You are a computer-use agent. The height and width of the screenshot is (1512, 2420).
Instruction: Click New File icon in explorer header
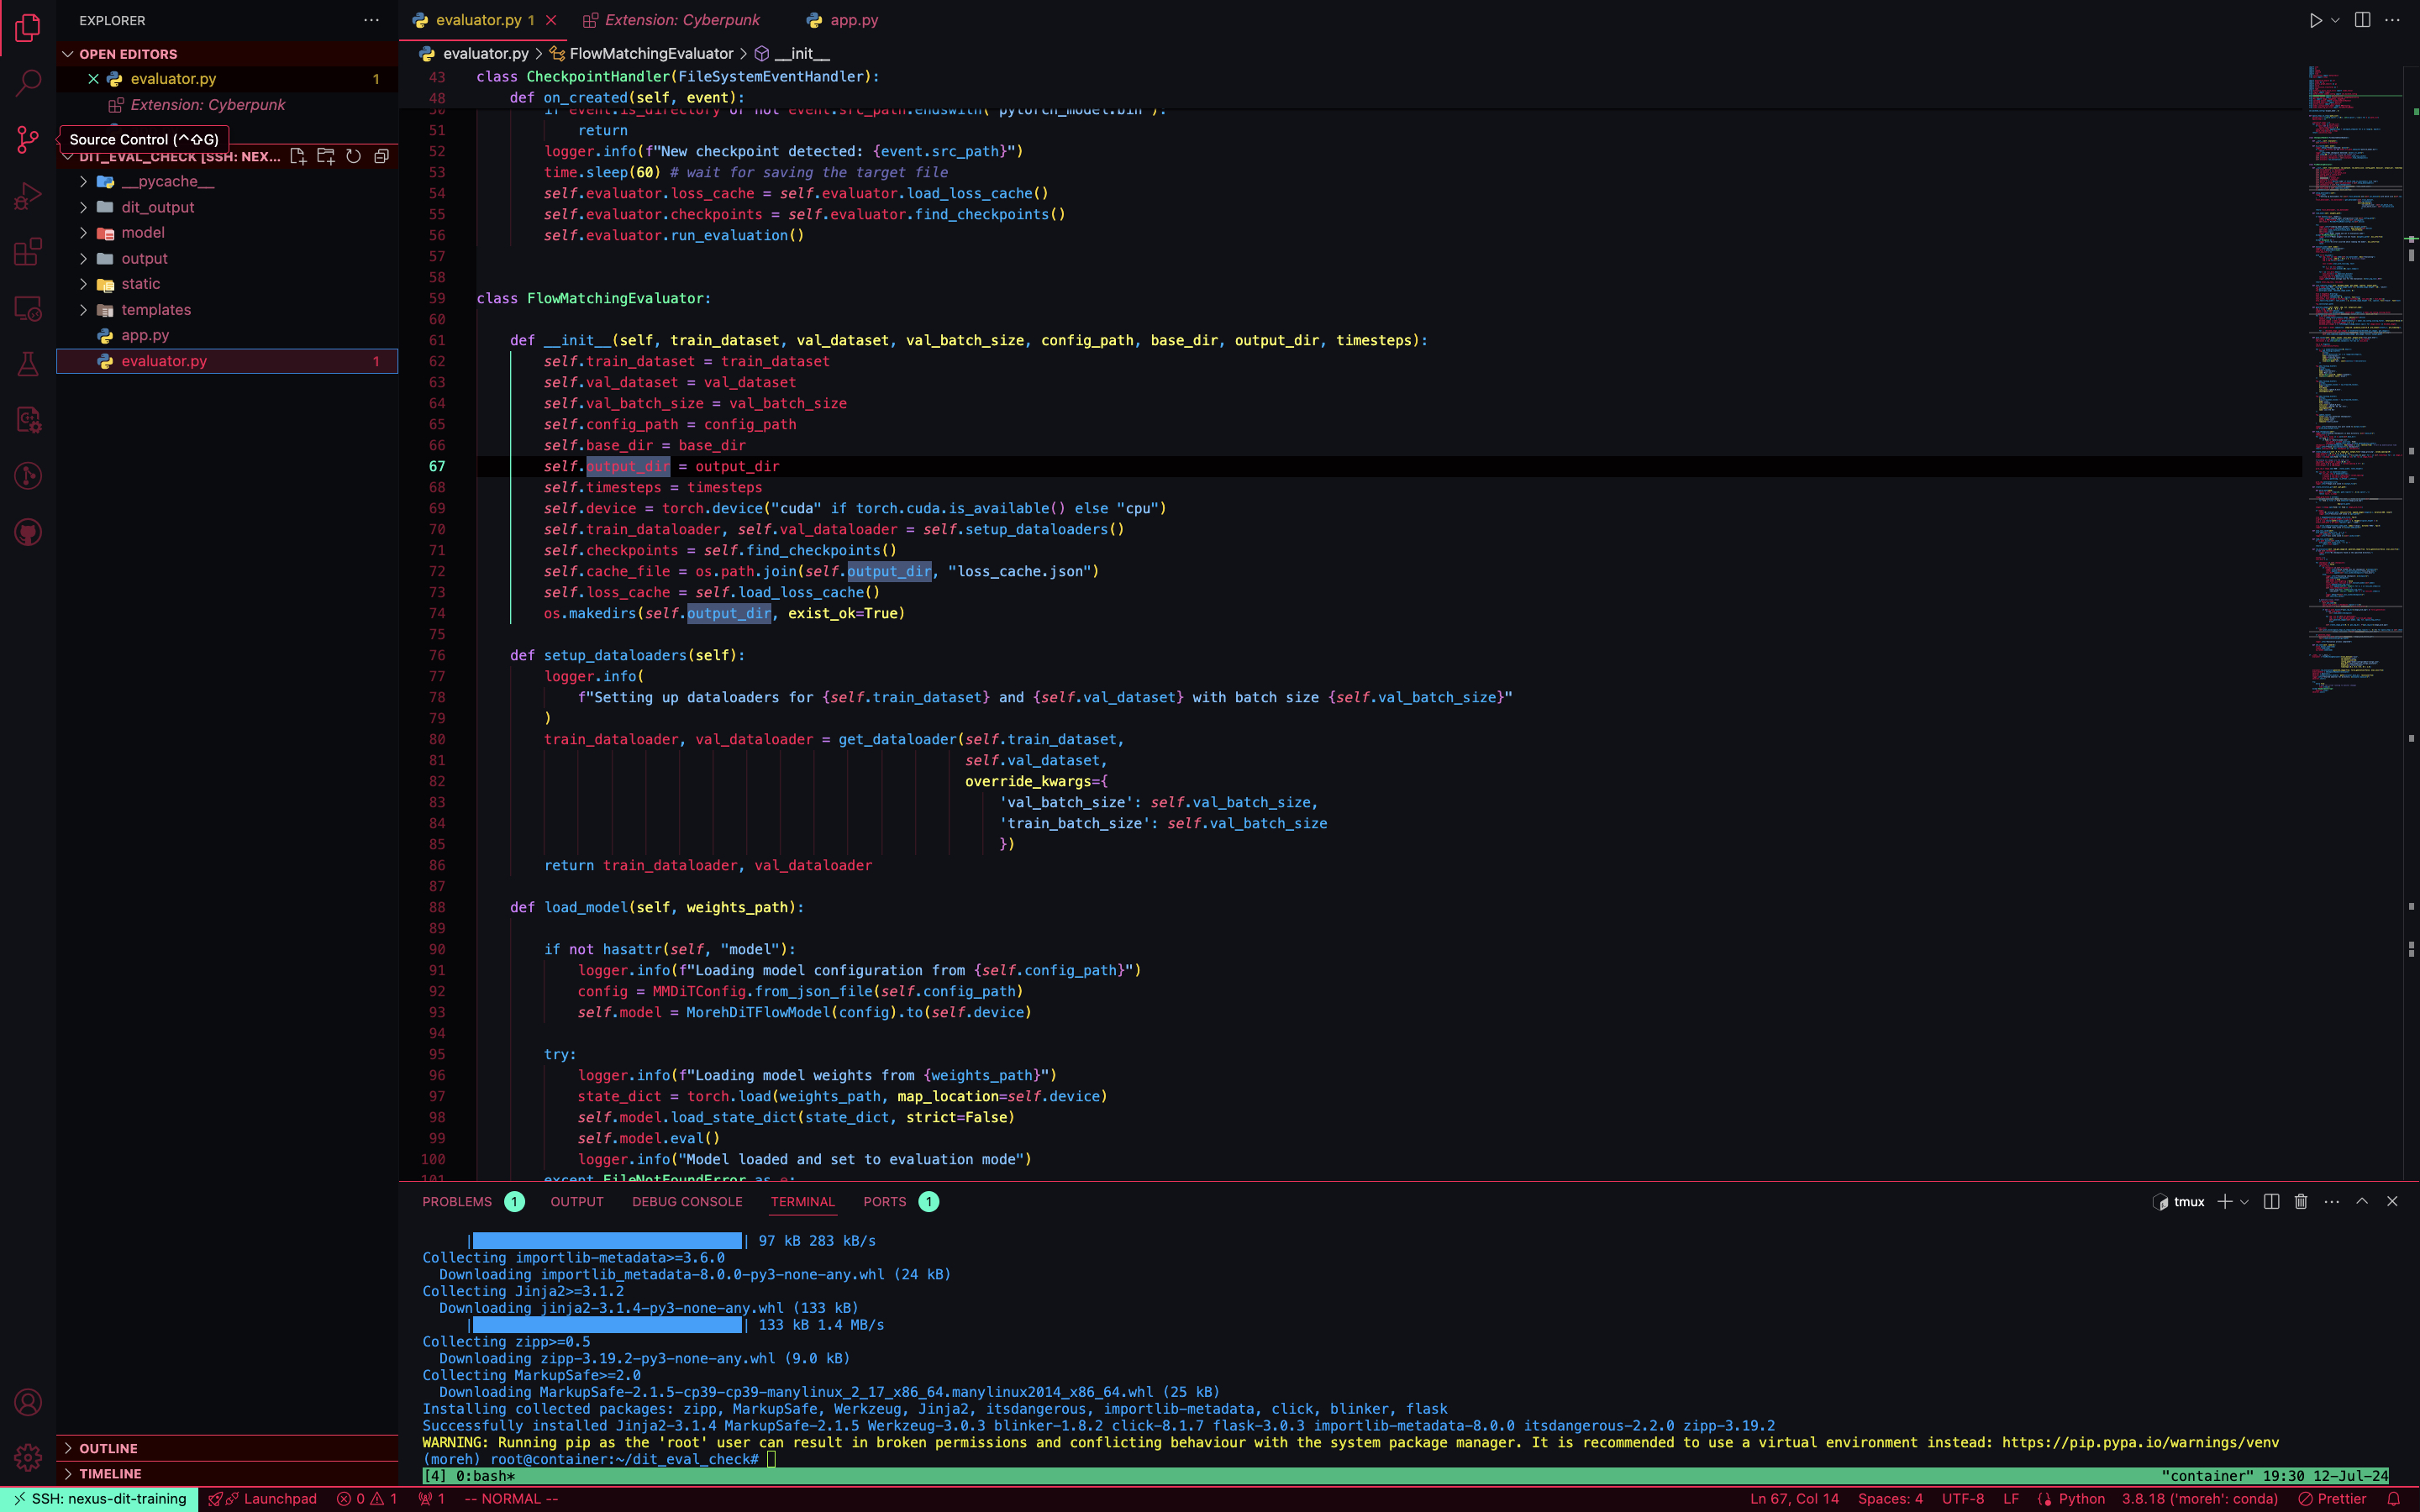297,156
